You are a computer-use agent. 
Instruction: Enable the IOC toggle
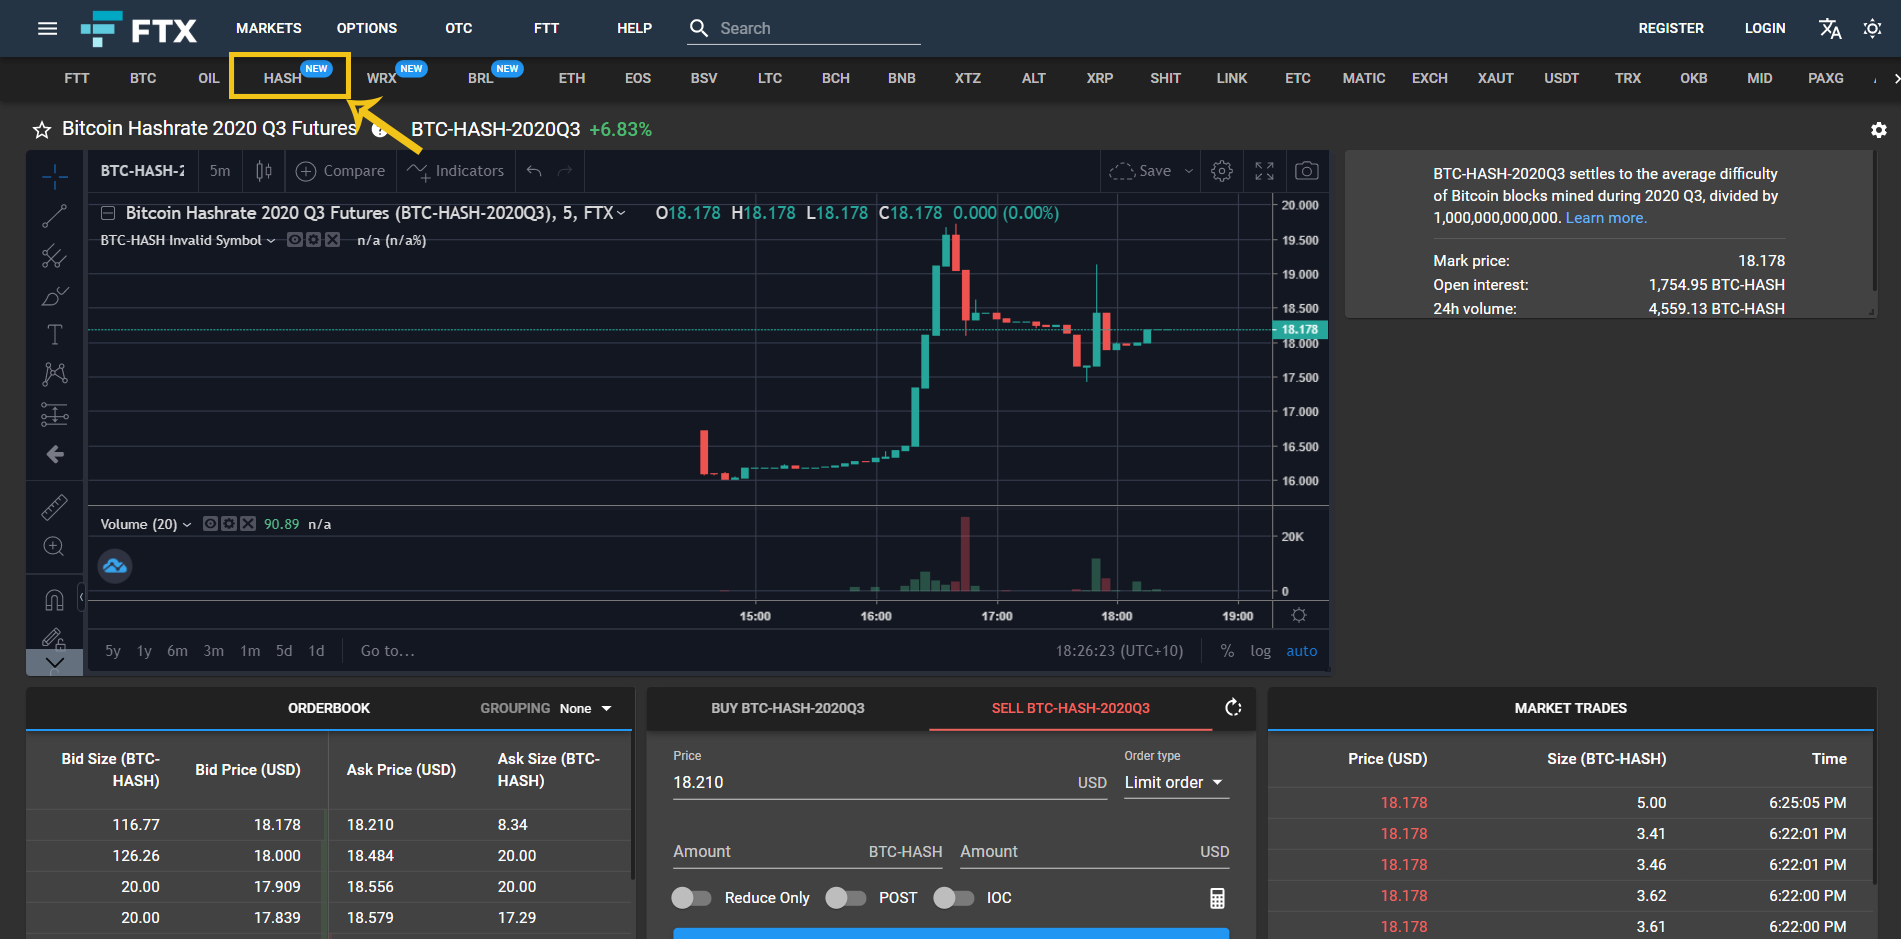pos(953,898)
